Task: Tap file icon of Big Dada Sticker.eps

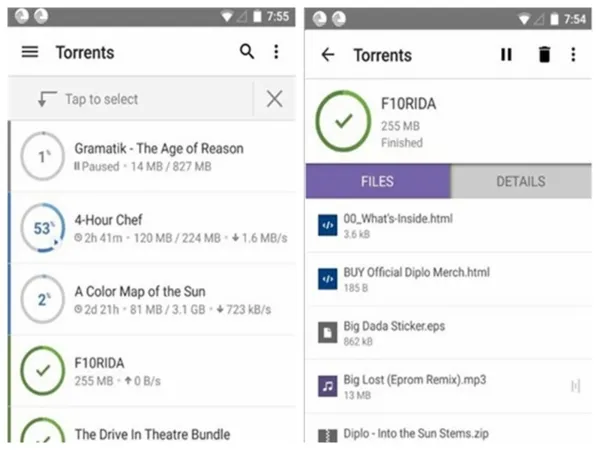Action: [328, 333]
